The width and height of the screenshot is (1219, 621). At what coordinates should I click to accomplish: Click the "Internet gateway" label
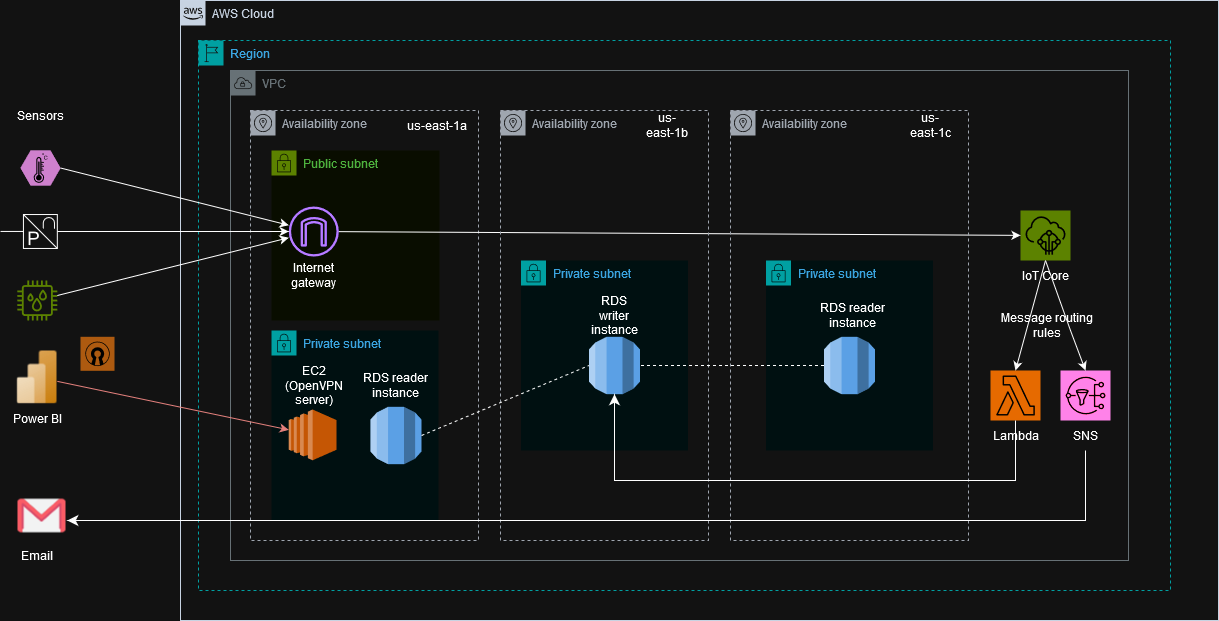tap(314, 275)
